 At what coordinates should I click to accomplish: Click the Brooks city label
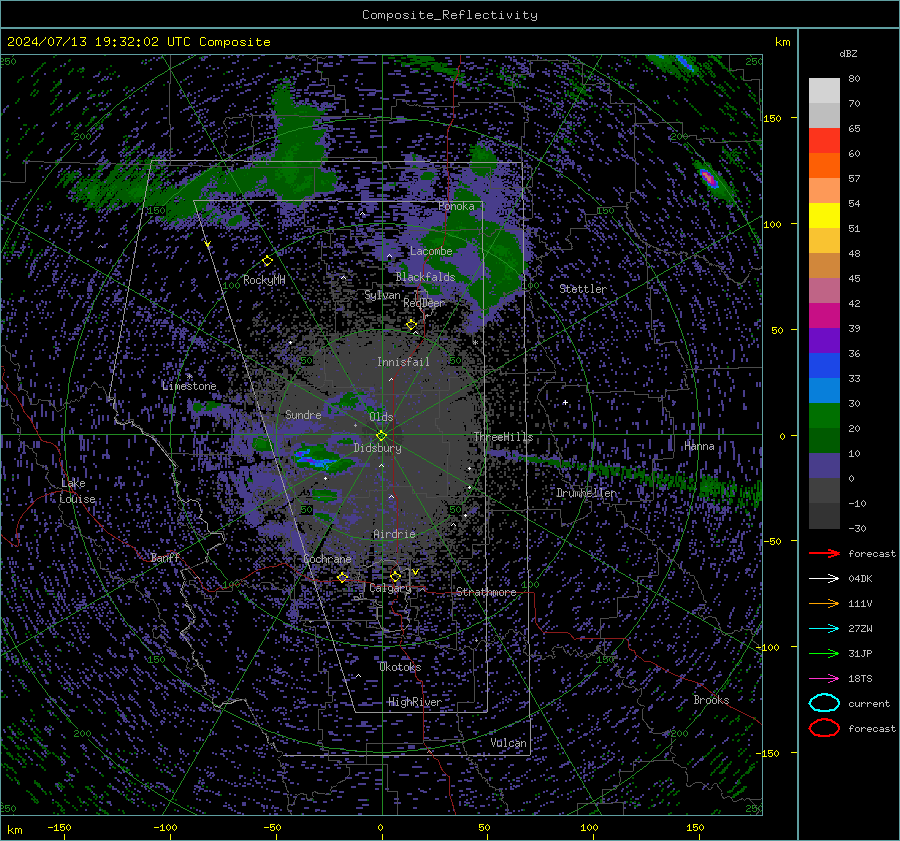[x=711, y=700]
